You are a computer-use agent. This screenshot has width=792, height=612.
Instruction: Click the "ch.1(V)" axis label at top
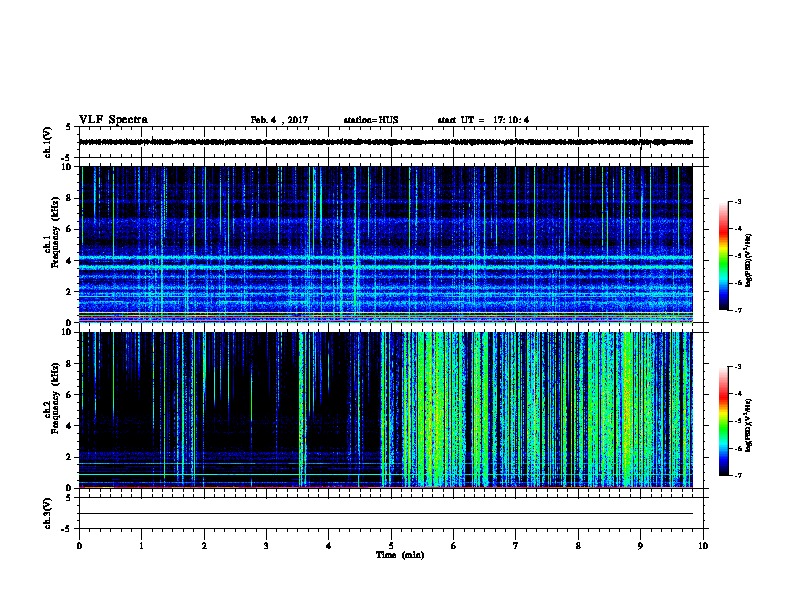point(48,142)
